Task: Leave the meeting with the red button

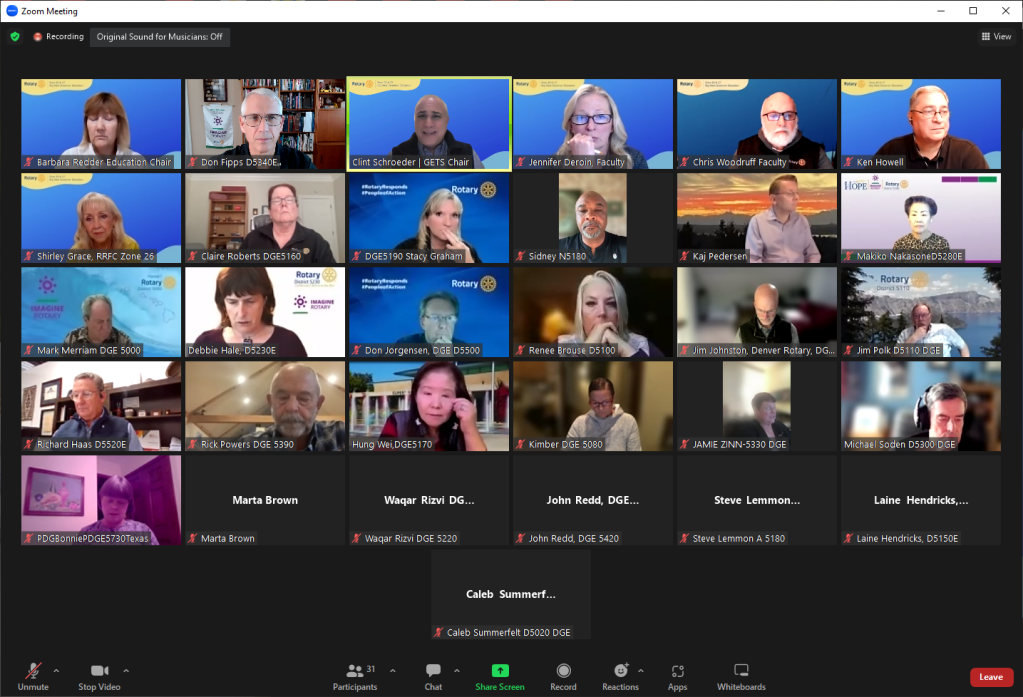Action: (991, 677)
